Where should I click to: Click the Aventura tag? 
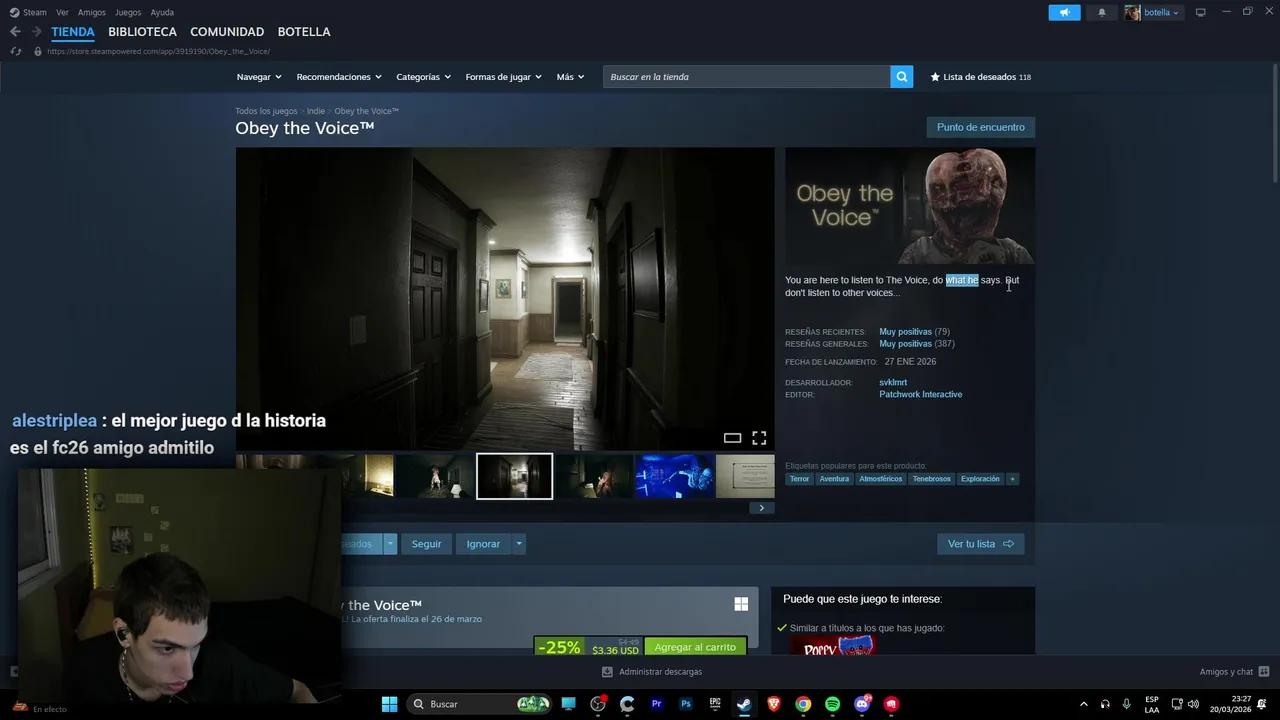[x=834, y=479]
